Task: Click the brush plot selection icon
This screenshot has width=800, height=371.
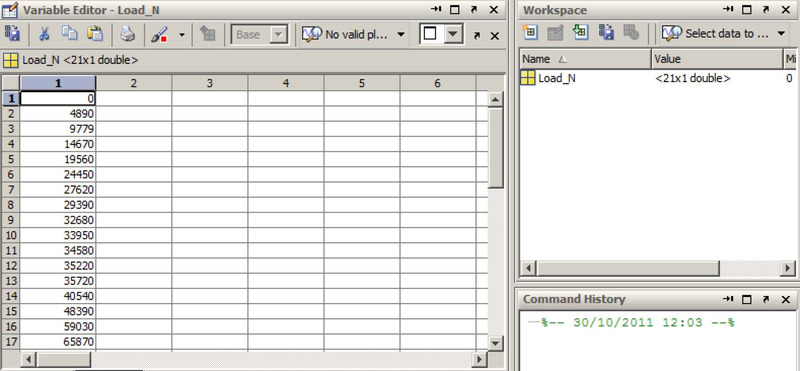Action: click(x=160, y=35)
